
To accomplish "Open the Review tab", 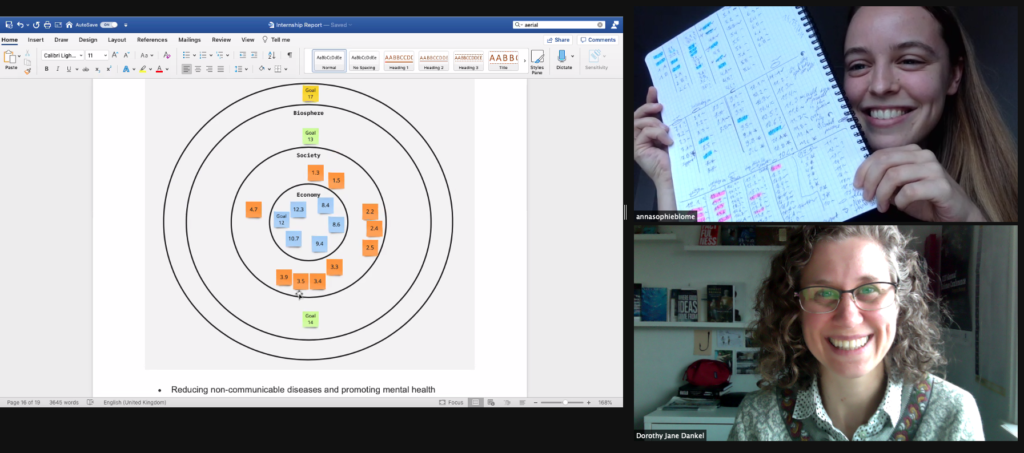I will [x=221, y=40].
